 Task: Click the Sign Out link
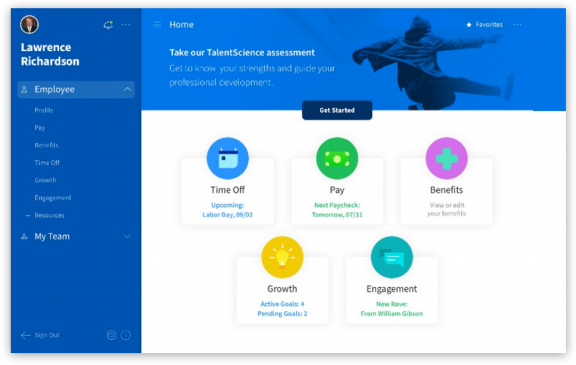40,335
